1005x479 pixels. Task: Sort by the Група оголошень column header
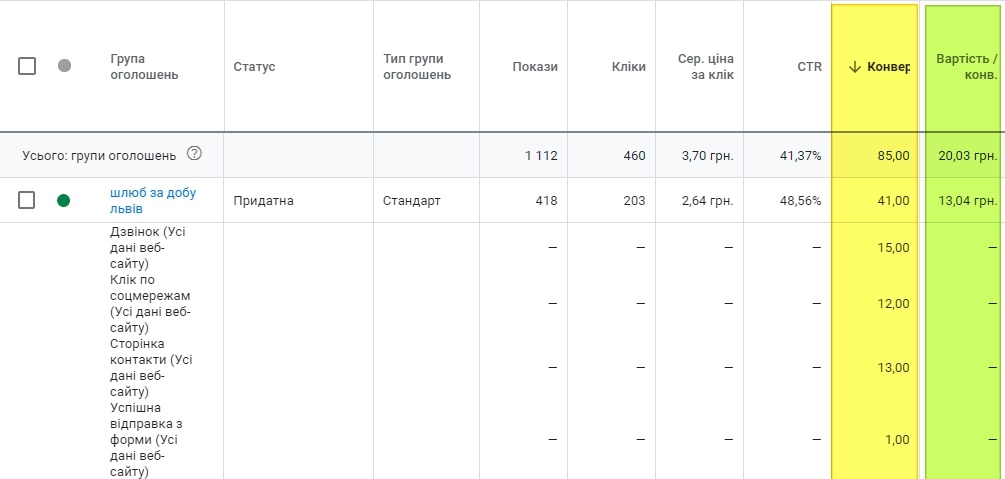click(x=144, y=67)
